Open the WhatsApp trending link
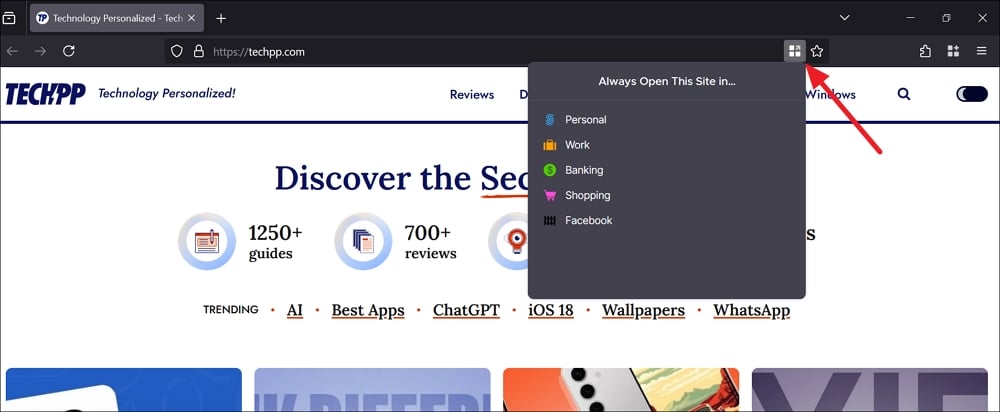Screen dimensions: 1000x412 pyautogui.click(x=751, y=311)
